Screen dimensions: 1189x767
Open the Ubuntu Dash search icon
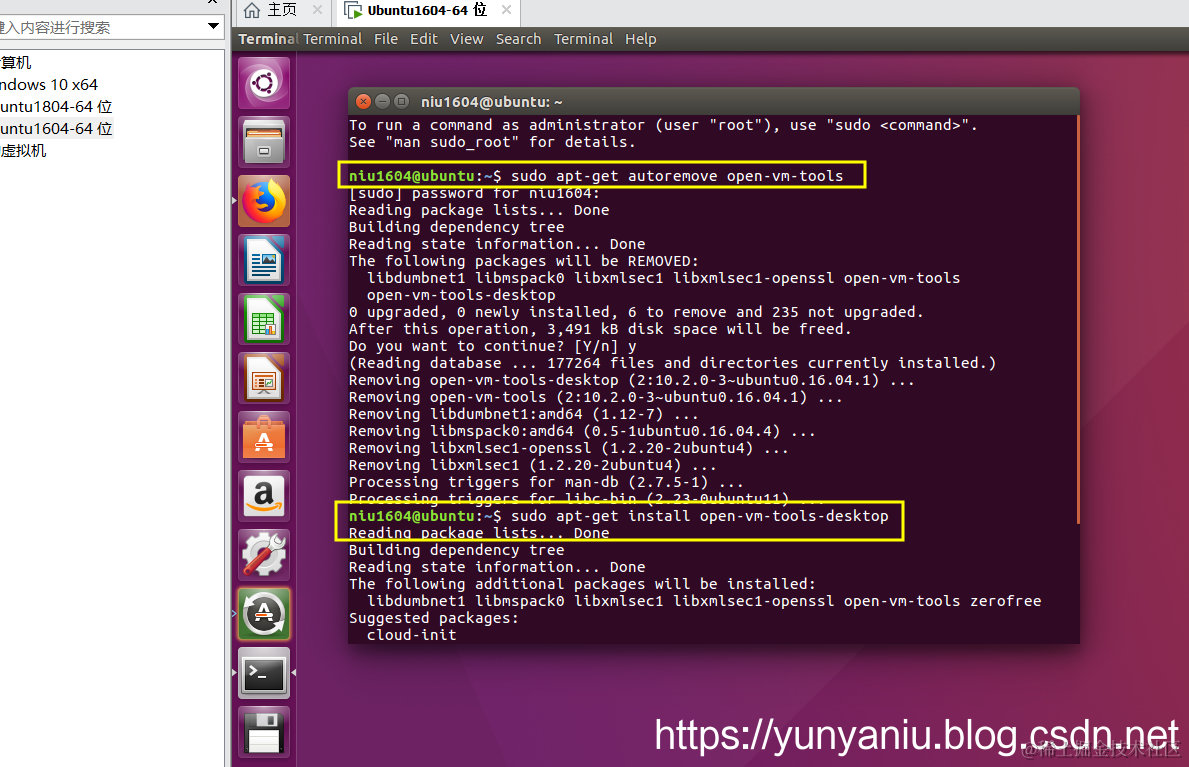(x=264, y=82)
